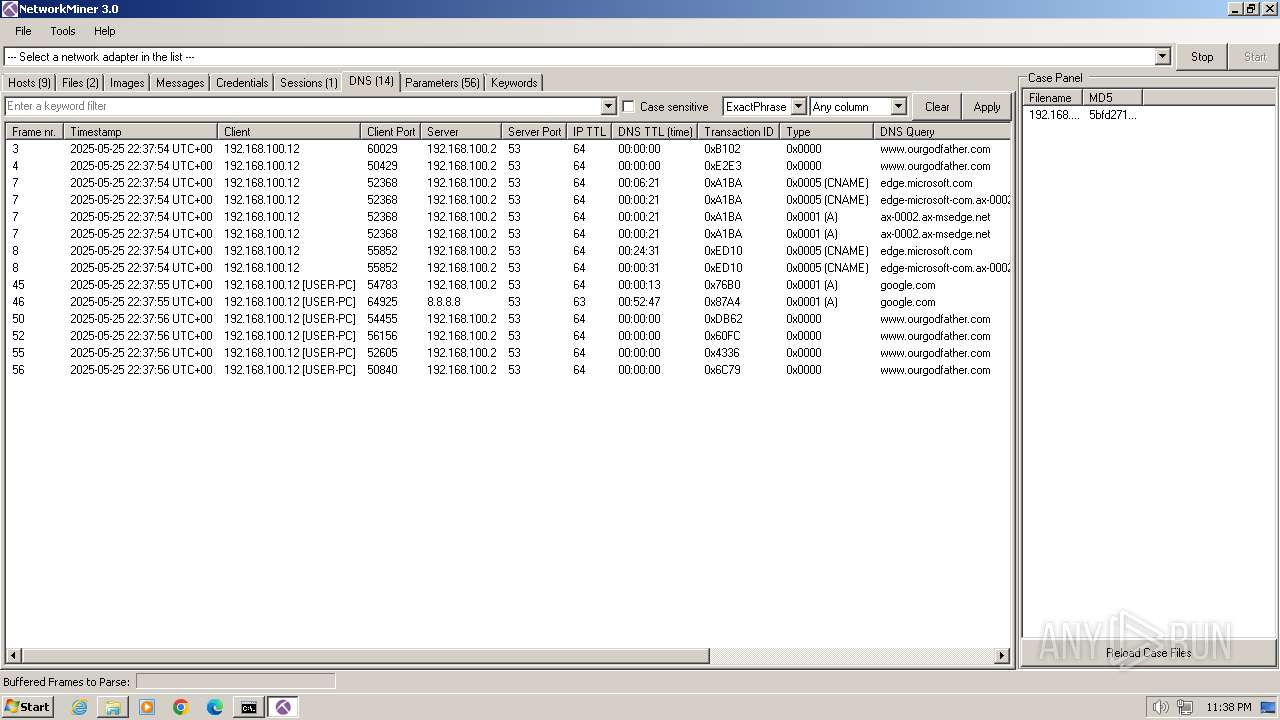Sort by the Type column header
Image resolution: width=1280 pixels, height=720 pixels.
click(x=827, y=132)
